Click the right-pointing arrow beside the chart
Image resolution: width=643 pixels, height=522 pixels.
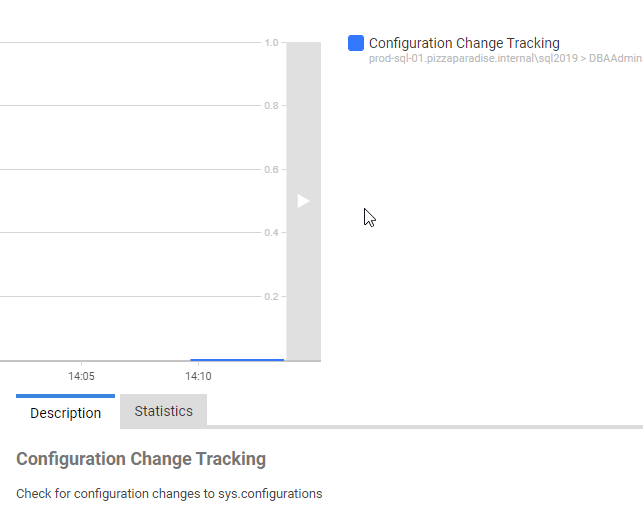point(303,201)
